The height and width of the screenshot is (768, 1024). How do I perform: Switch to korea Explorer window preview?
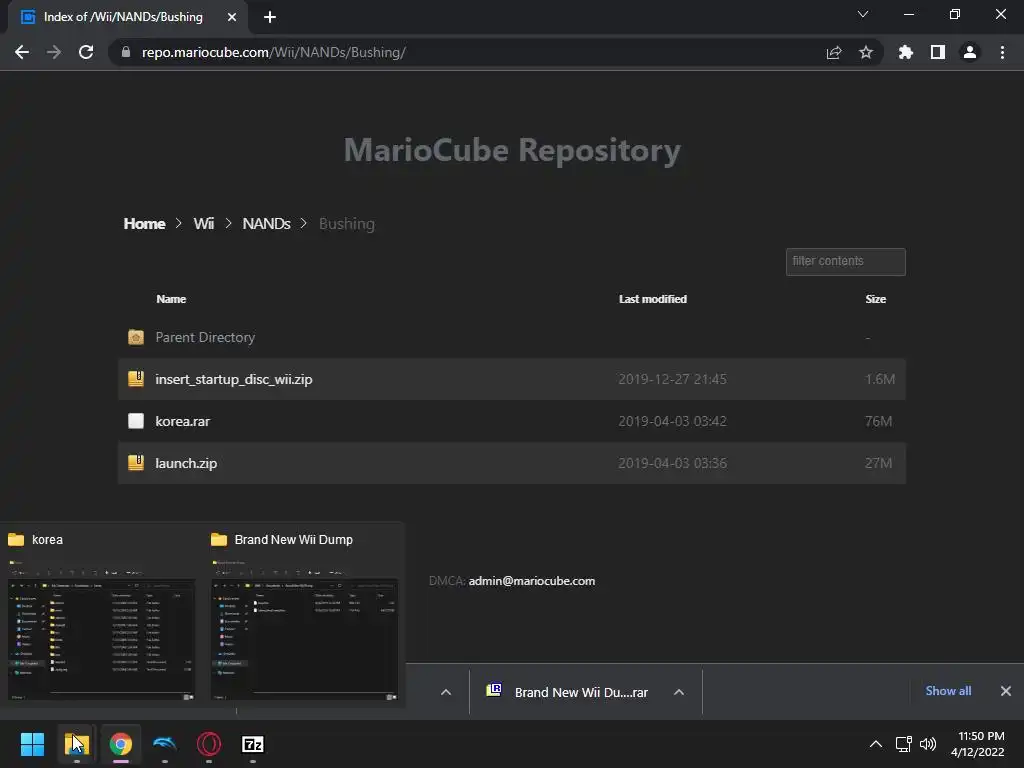(x=101, y=630)
